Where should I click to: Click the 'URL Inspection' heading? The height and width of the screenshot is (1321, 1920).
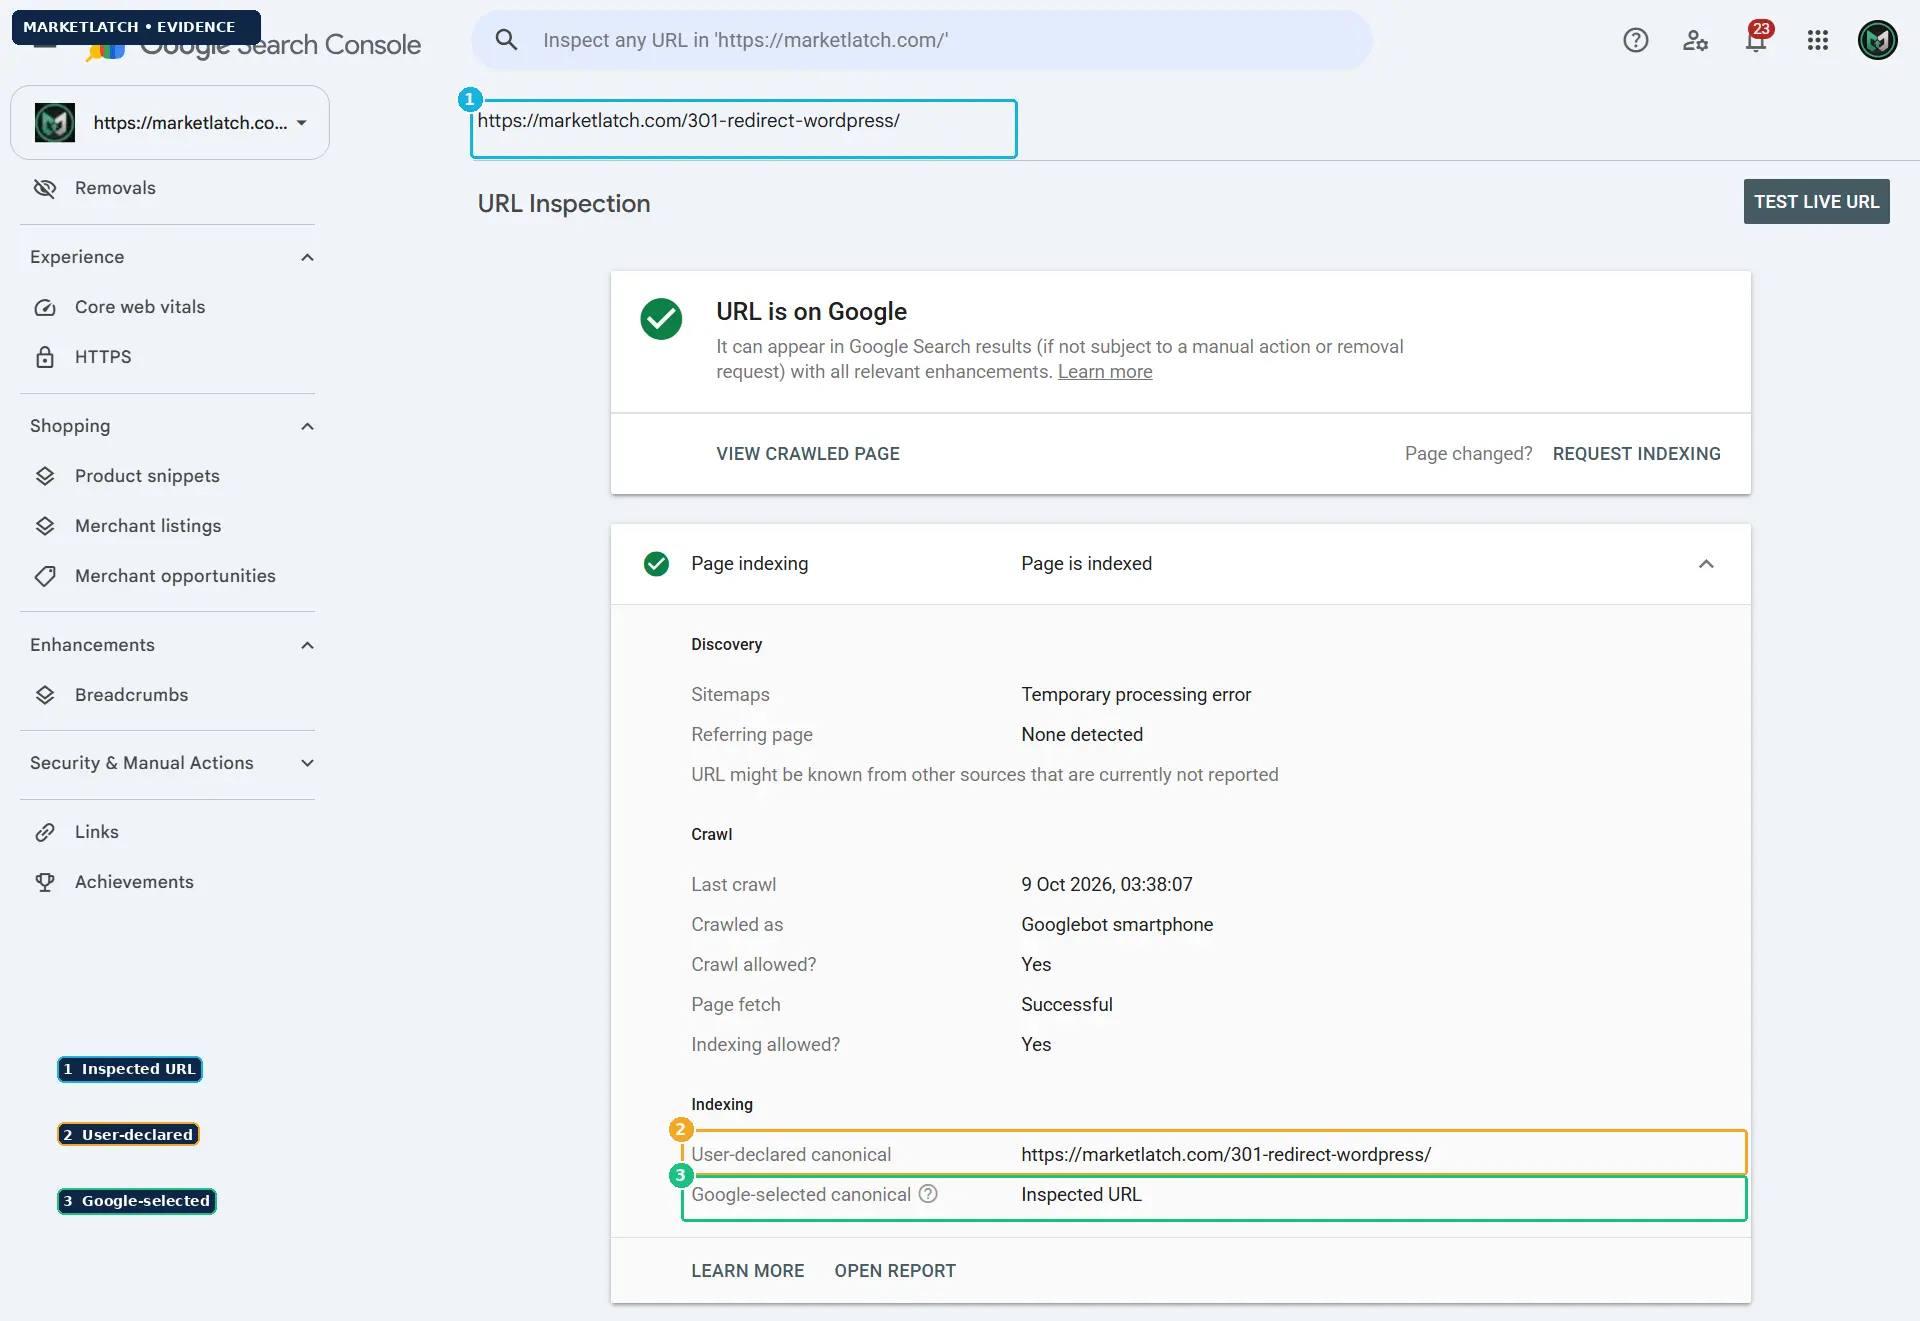point(564,204)
